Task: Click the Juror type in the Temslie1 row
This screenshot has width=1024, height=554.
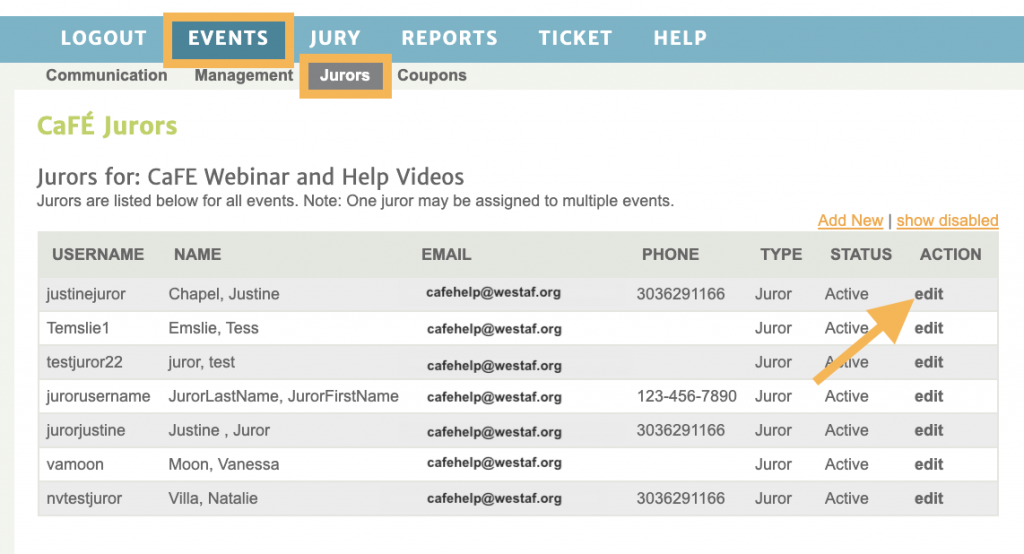Action: click(x=773, y=328)
